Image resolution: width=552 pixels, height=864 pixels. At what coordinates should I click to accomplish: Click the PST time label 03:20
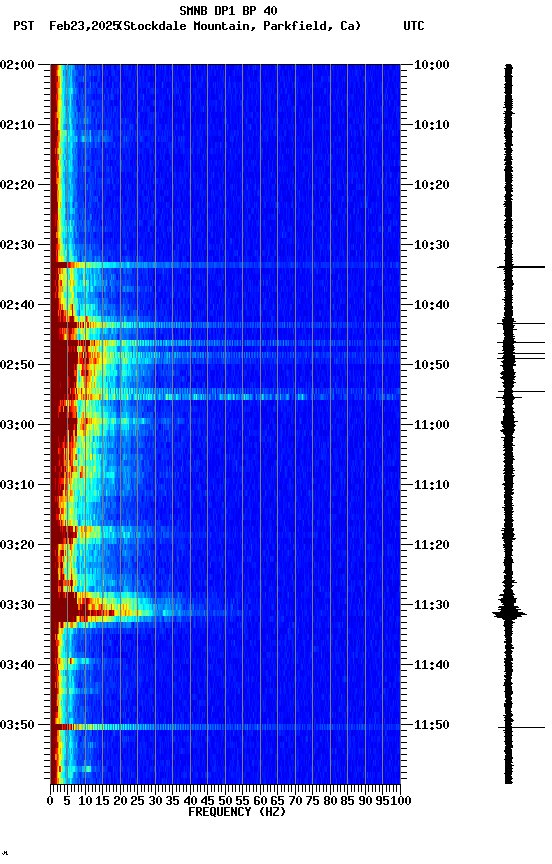coord(17,546)
